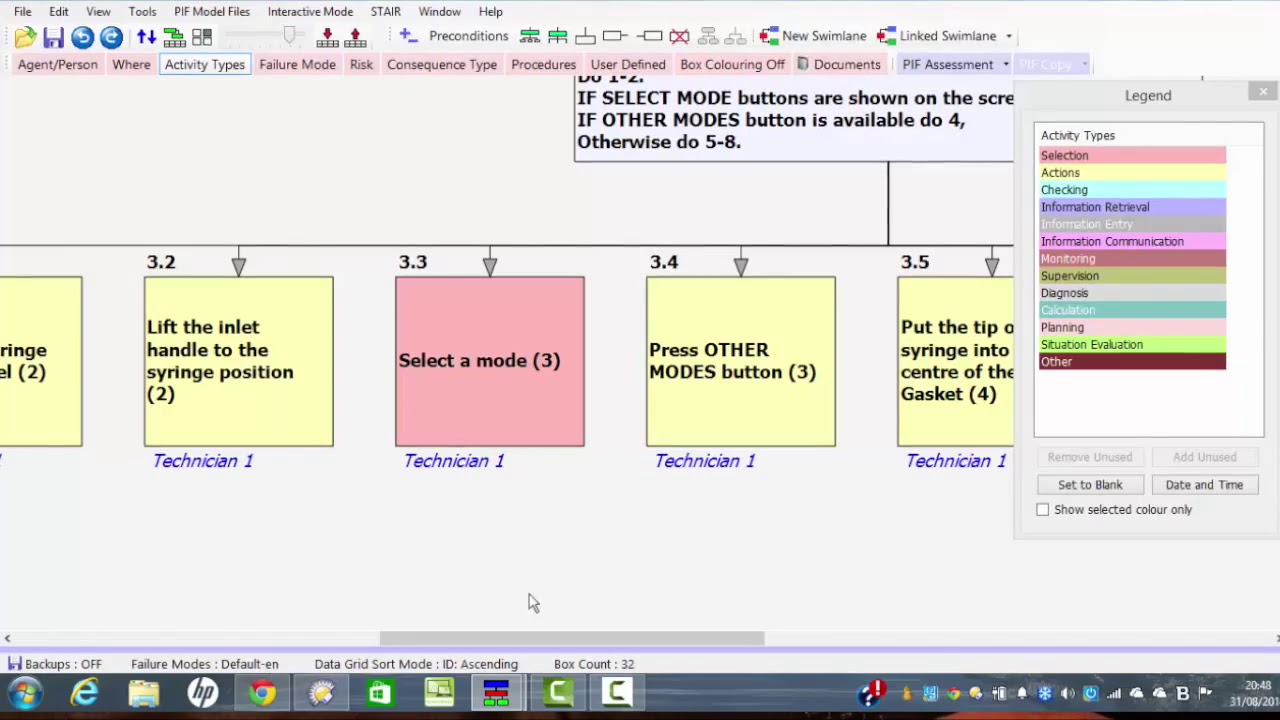
Task: Open Google Chrome from the taskbar
Action: pyautogui.click(x=262, y=693)
